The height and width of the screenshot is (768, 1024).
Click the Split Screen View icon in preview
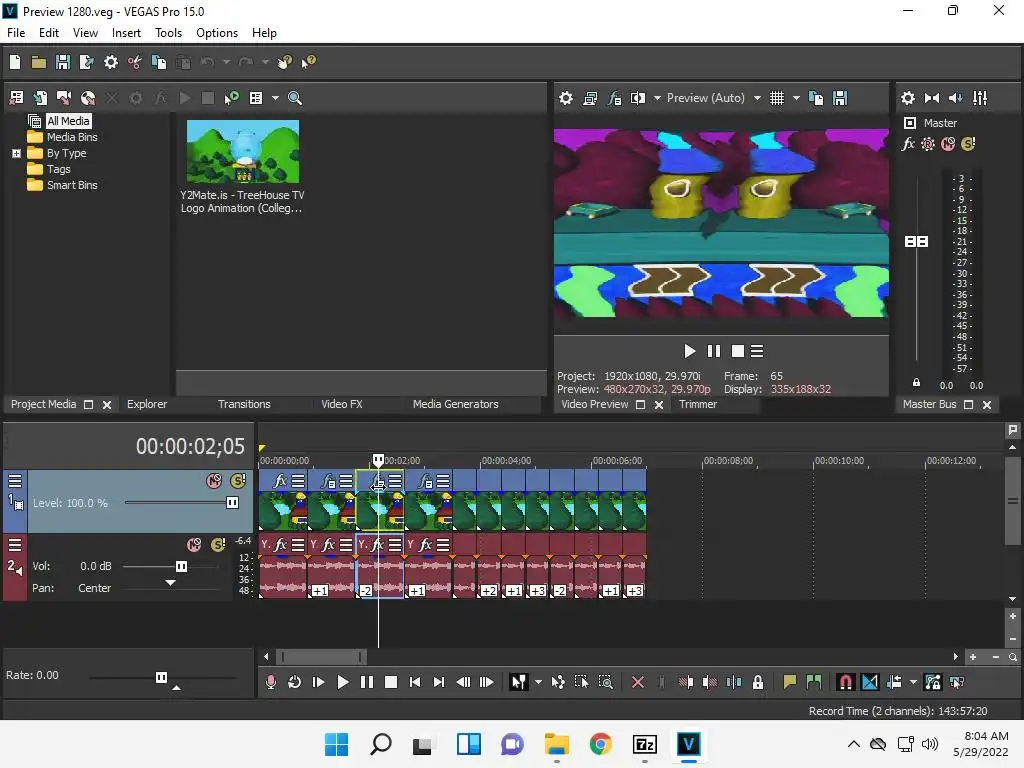click(x=638, y=98)
